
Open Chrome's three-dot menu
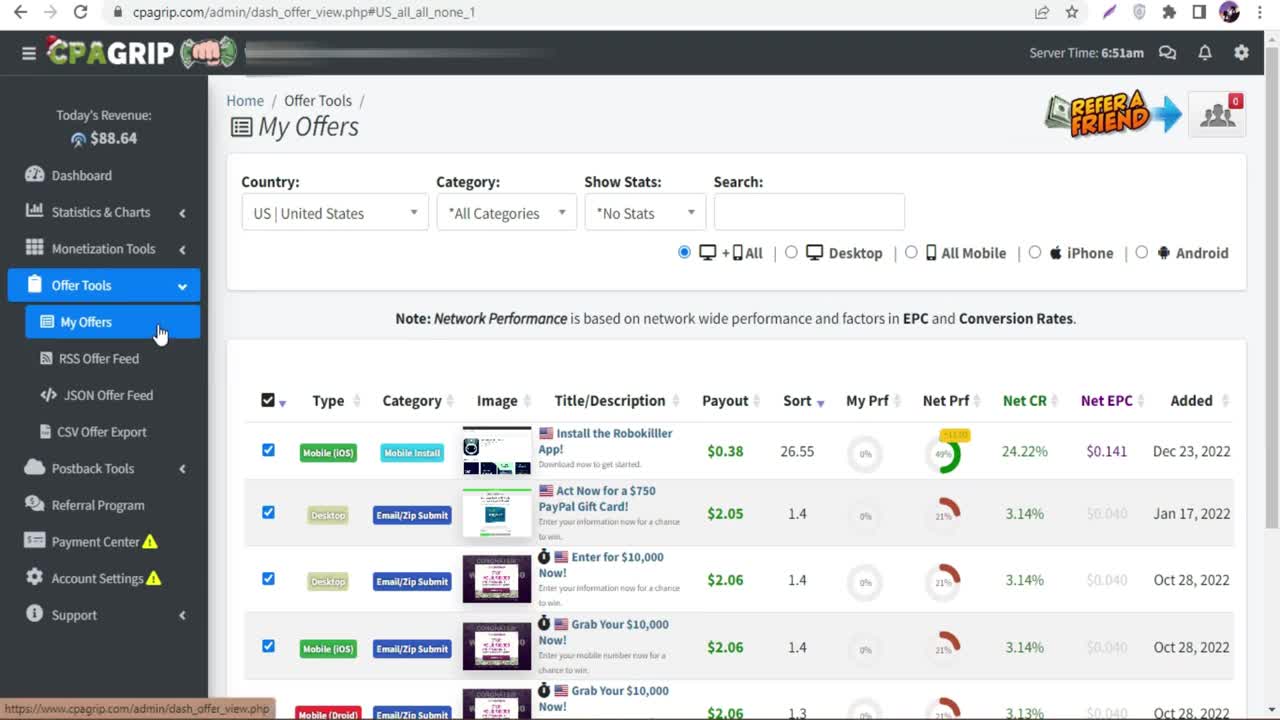tap(1260, 12)
